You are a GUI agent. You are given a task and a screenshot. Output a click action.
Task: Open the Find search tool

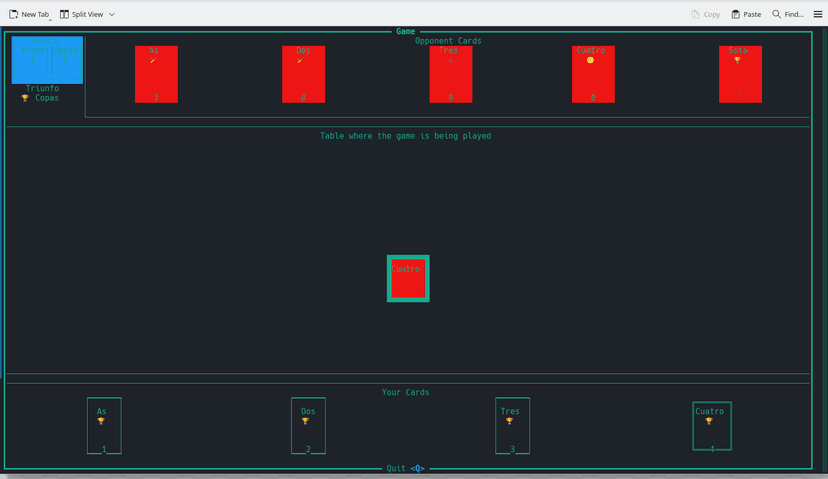click(788, 14)
